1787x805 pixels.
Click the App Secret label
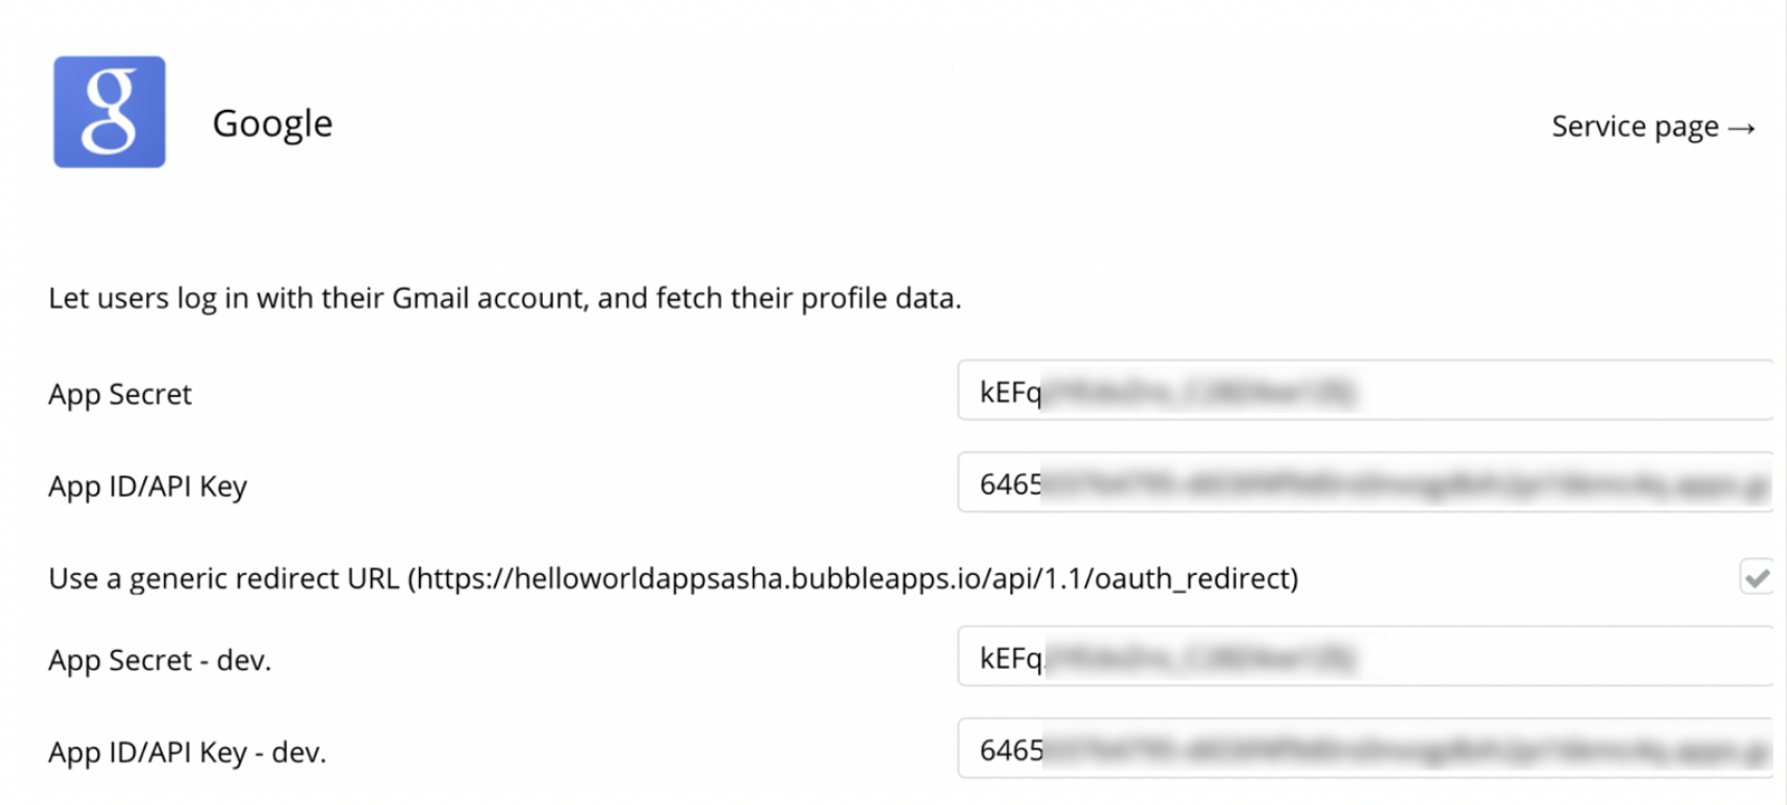point(120,394)
